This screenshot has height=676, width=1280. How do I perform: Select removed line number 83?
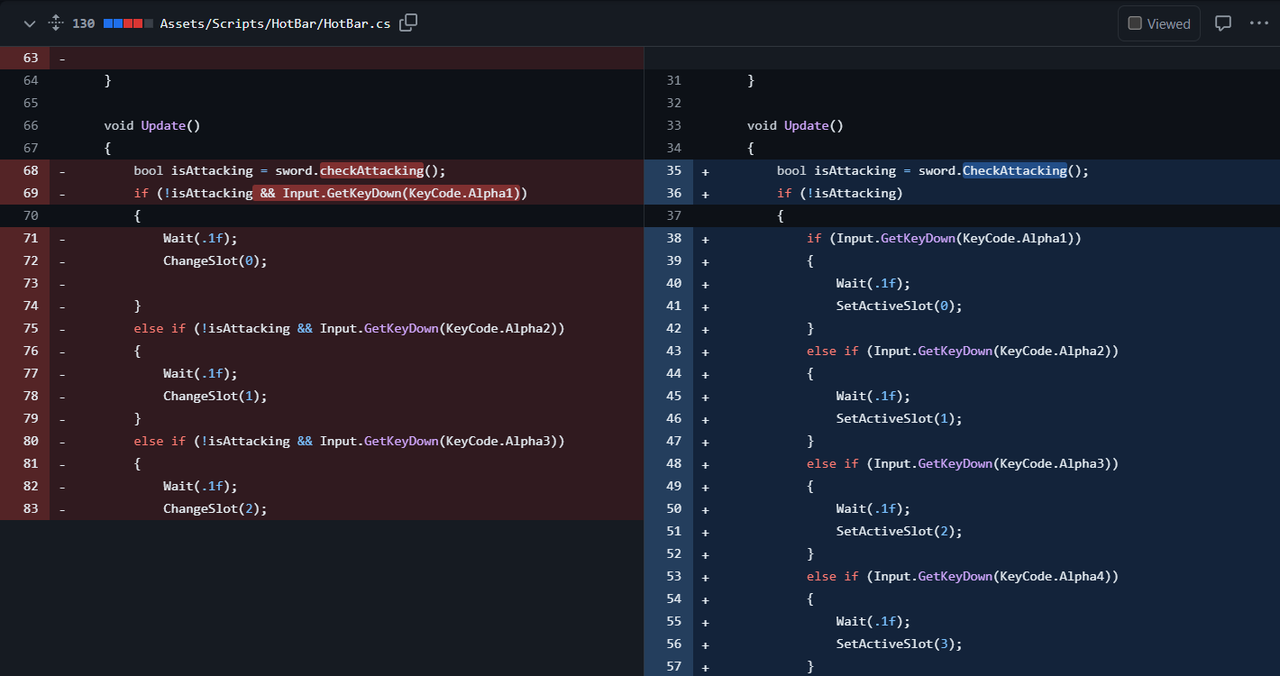coord(30,509)
